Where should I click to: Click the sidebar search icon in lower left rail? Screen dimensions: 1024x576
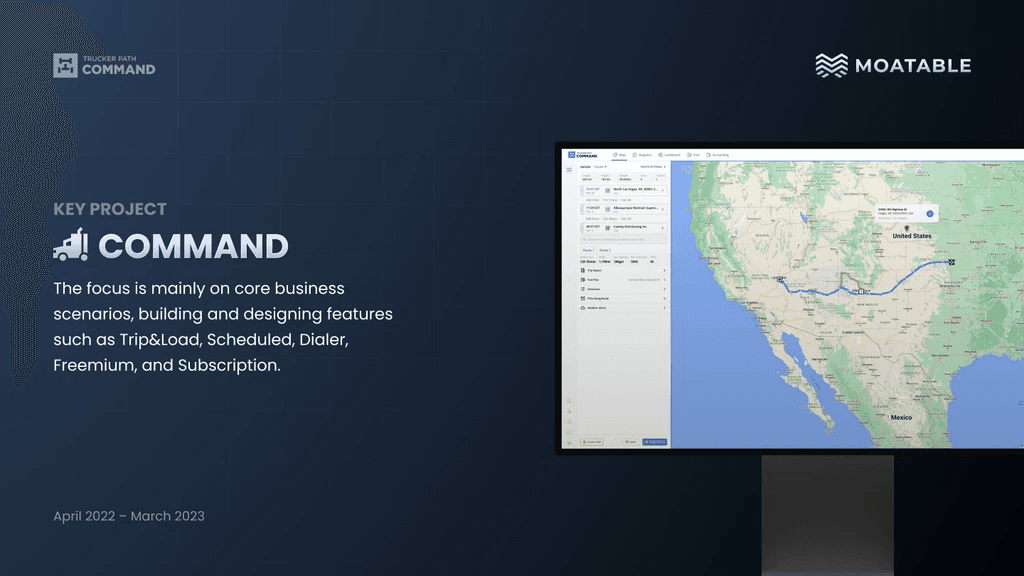pyautogui.click(x=569, y=400)
